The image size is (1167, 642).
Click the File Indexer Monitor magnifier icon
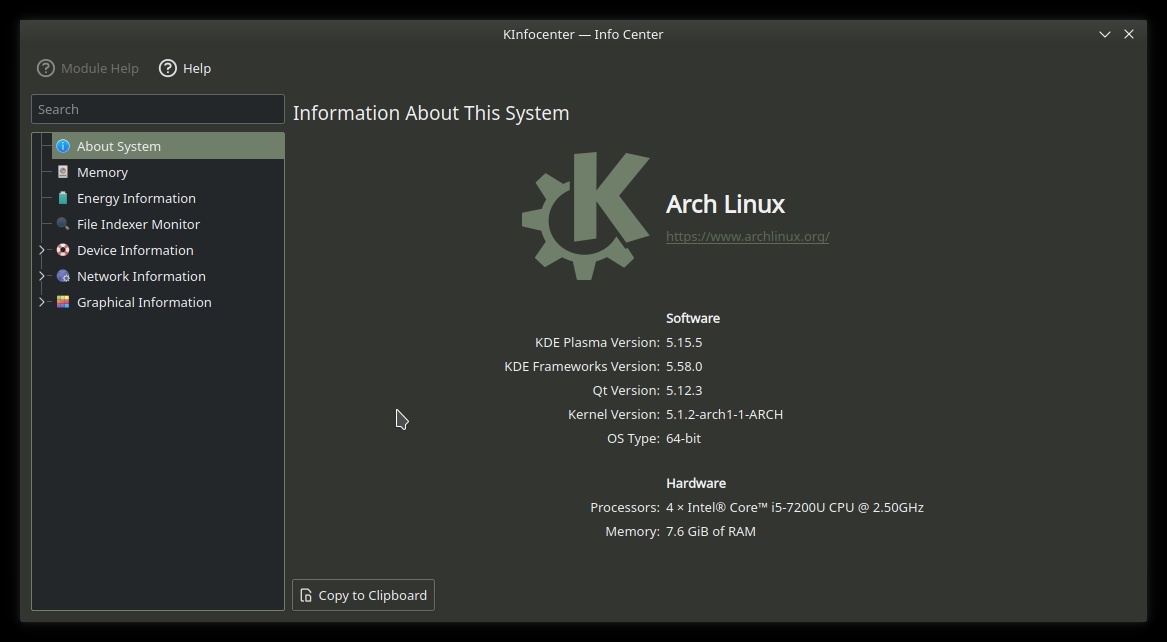click(63, 224)
